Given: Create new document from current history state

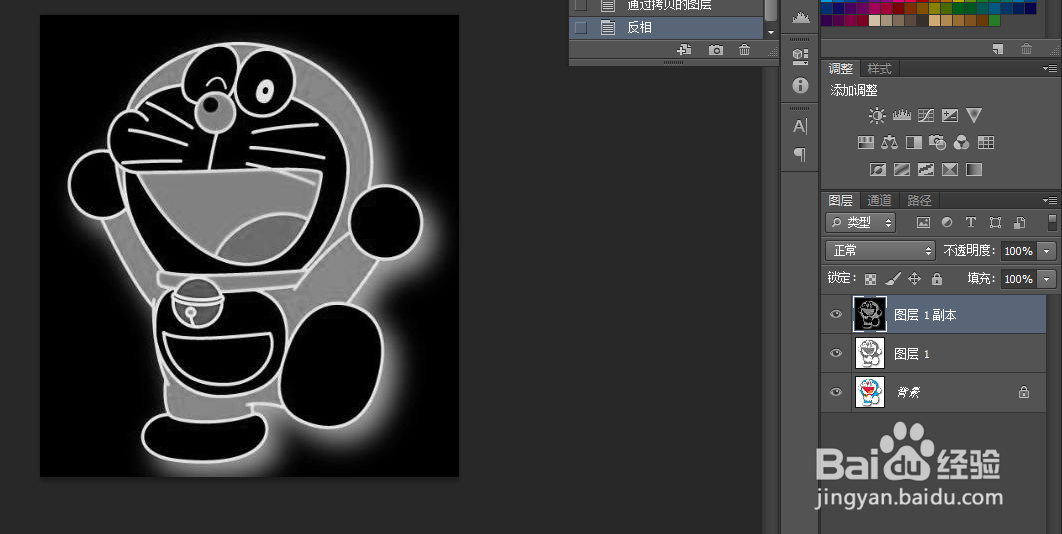Looking at the screenshot, I should coord(684,49).
